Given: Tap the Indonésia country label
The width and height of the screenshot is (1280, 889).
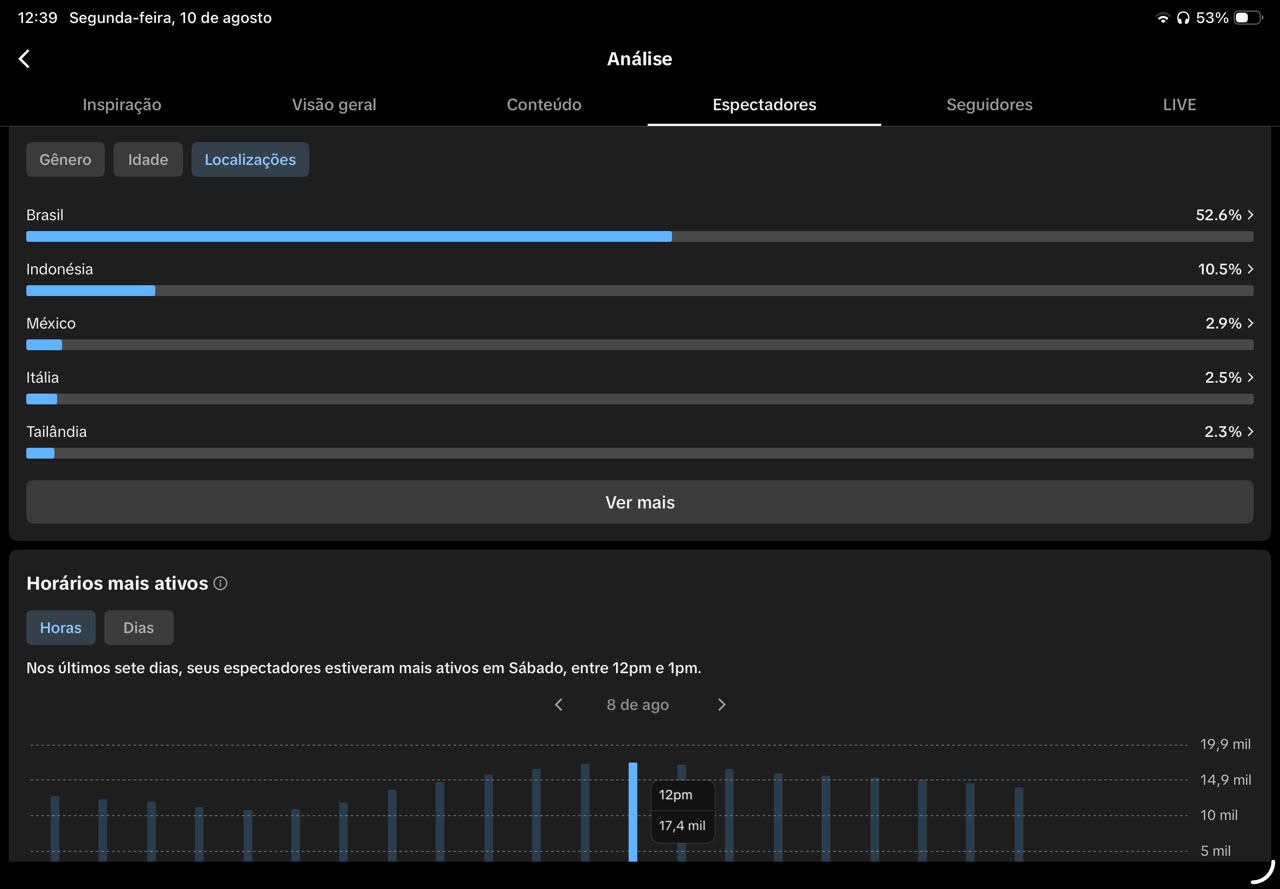Looking at the screenshot, I should pyautogui.click(x=60, y=269).
